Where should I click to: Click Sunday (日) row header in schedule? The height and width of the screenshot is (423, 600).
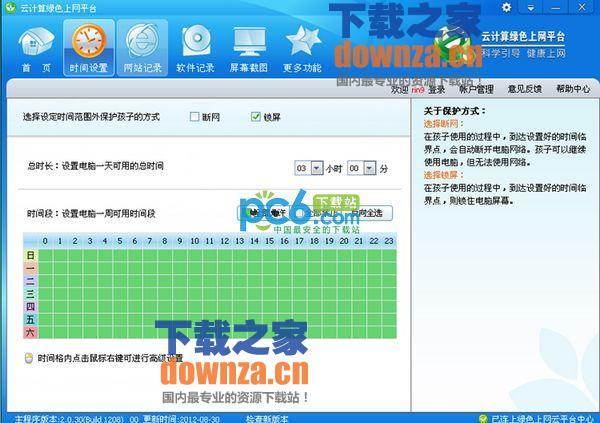(30, 256)
